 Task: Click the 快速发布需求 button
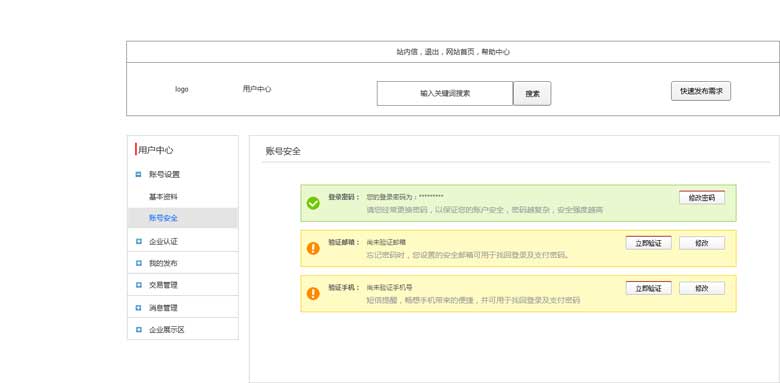pos(701,91)
